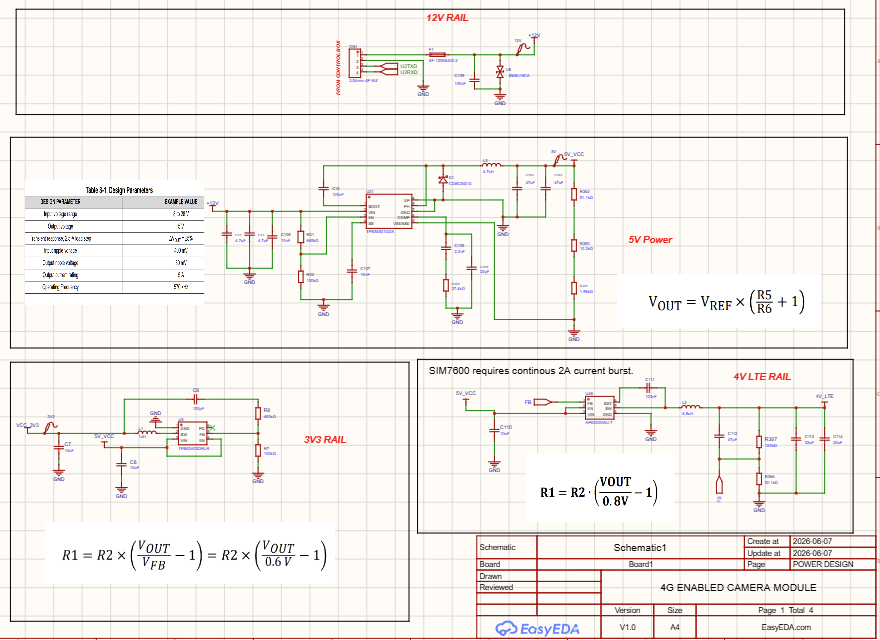
Task: Click the V1.0 version field
Action: [627, 628]
